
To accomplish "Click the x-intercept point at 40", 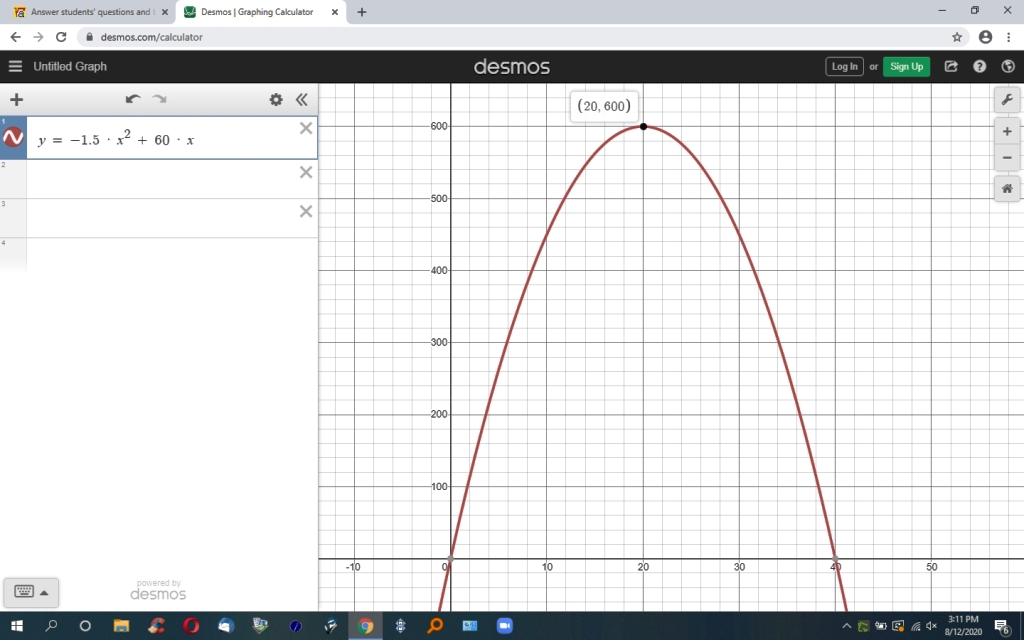I will 835,559.
